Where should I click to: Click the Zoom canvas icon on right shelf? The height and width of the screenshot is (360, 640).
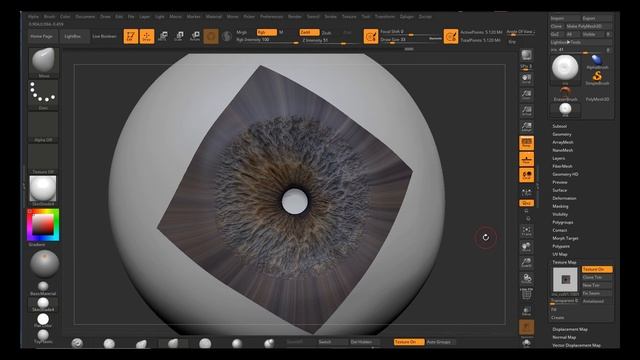[527, 95]
